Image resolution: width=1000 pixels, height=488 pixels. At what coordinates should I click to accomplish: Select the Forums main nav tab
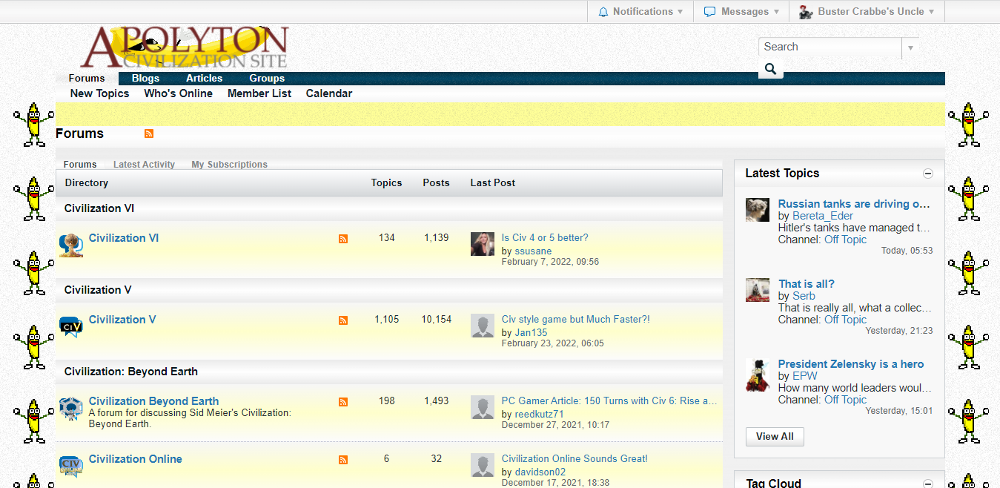coord(87,78)
